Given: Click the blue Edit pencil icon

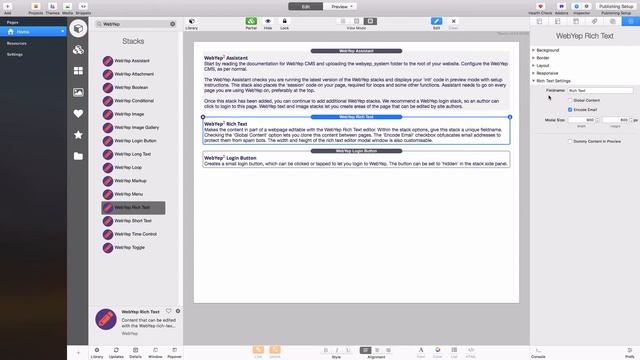Looking at the screenshot, I should pos(436,21).
